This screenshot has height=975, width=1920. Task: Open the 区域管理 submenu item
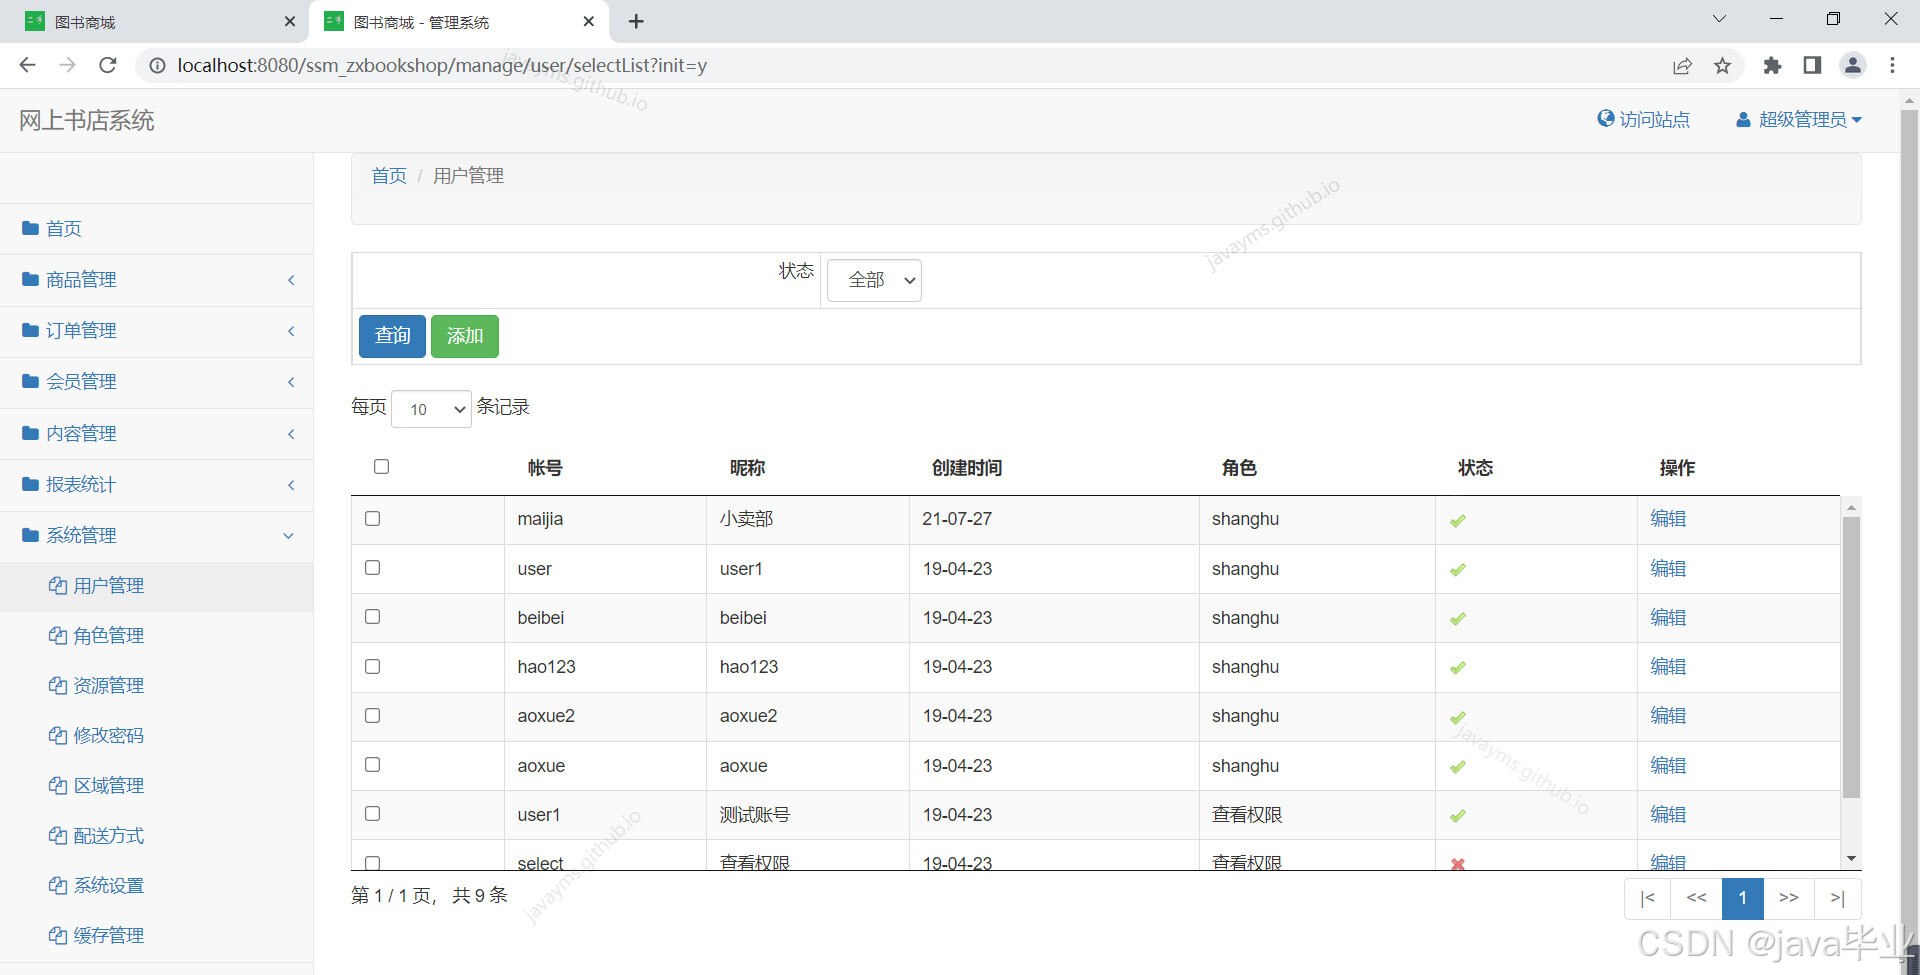[108, 785]
